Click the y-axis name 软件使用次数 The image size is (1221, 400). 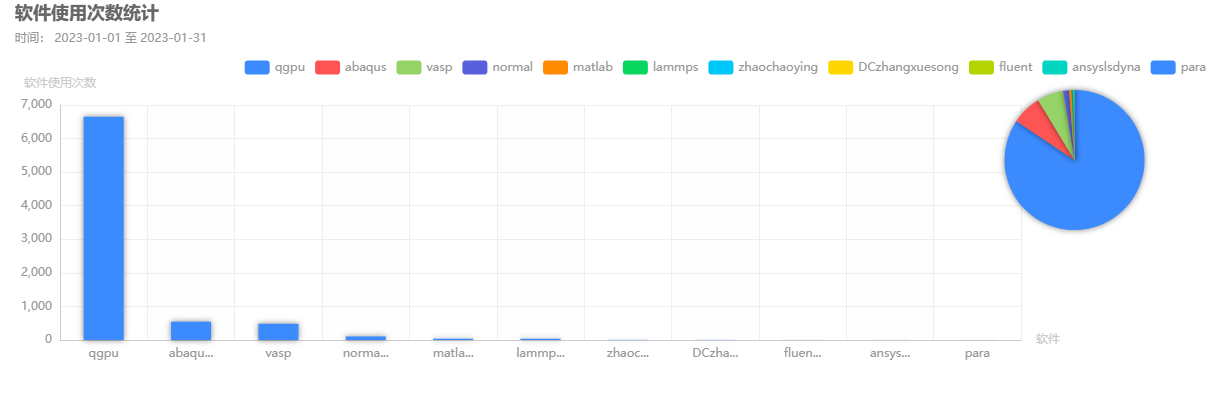(60, 82)
